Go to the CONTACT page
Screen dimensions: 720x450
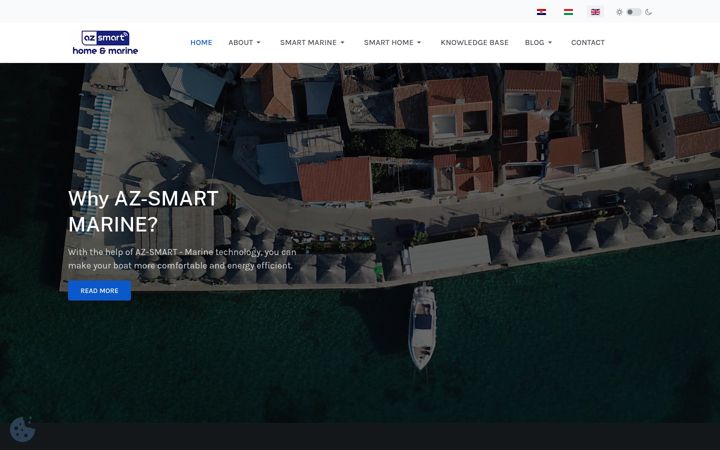click(588, 42)
